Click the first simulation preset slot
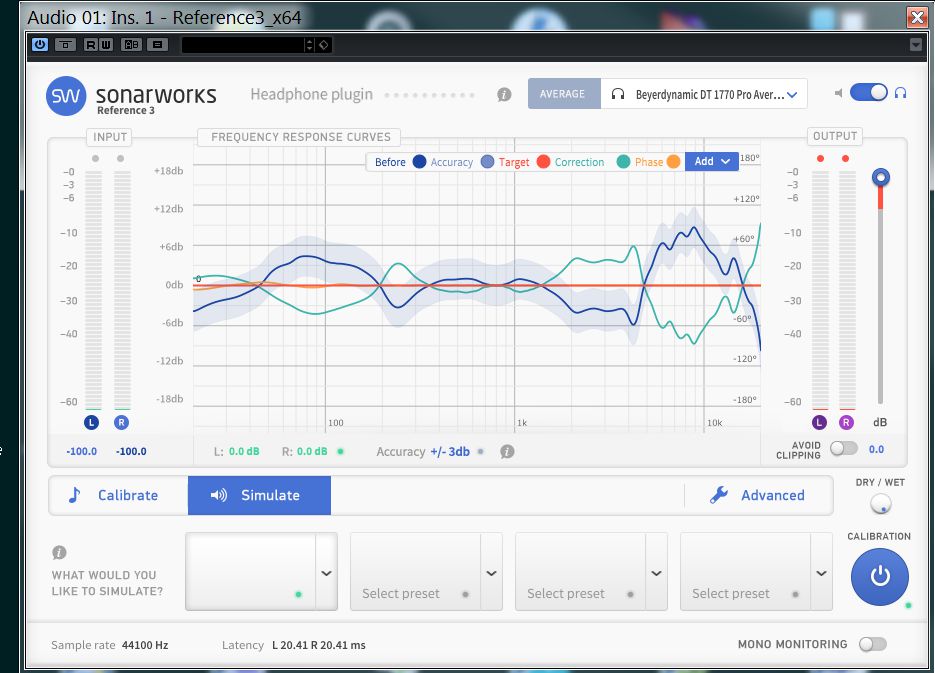935x673 pixels. coord(250,572)
